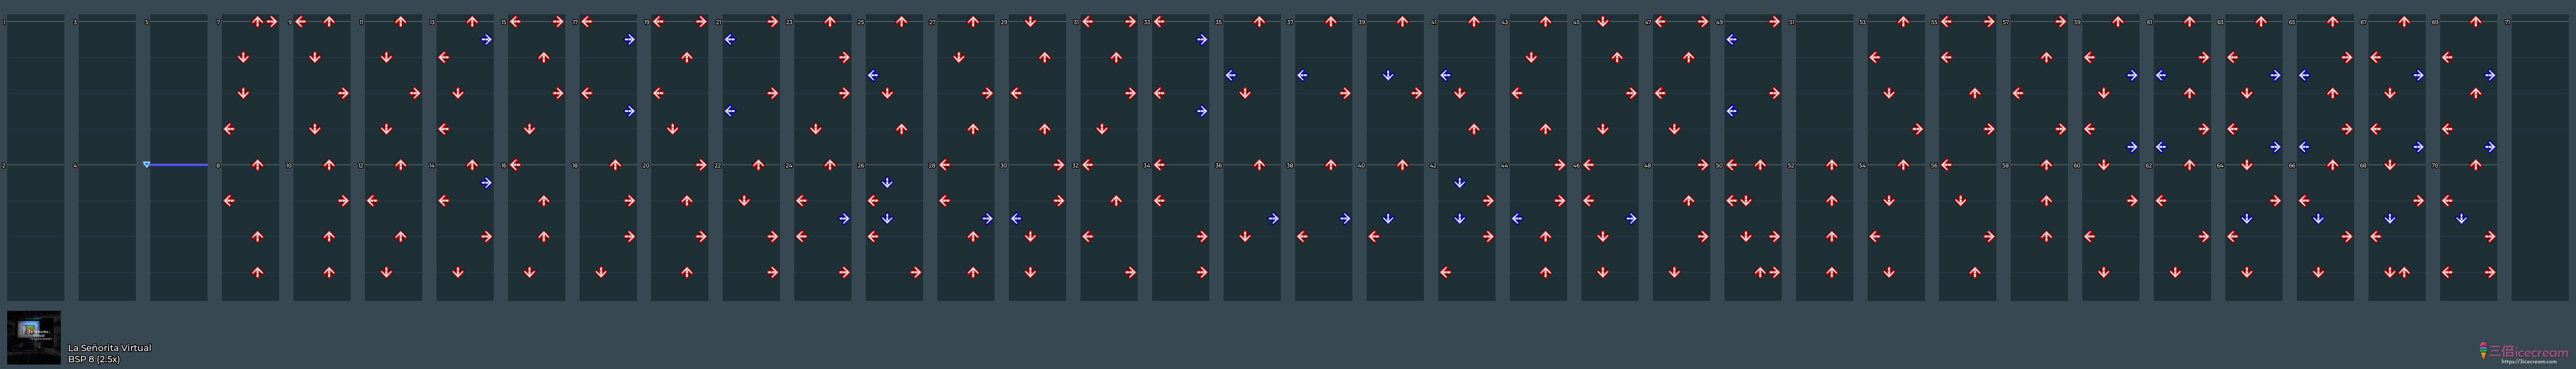Screen dimensions: 2576x369
Task: Select the blue left arrow in measure 41
Action: coord(1445,75)
